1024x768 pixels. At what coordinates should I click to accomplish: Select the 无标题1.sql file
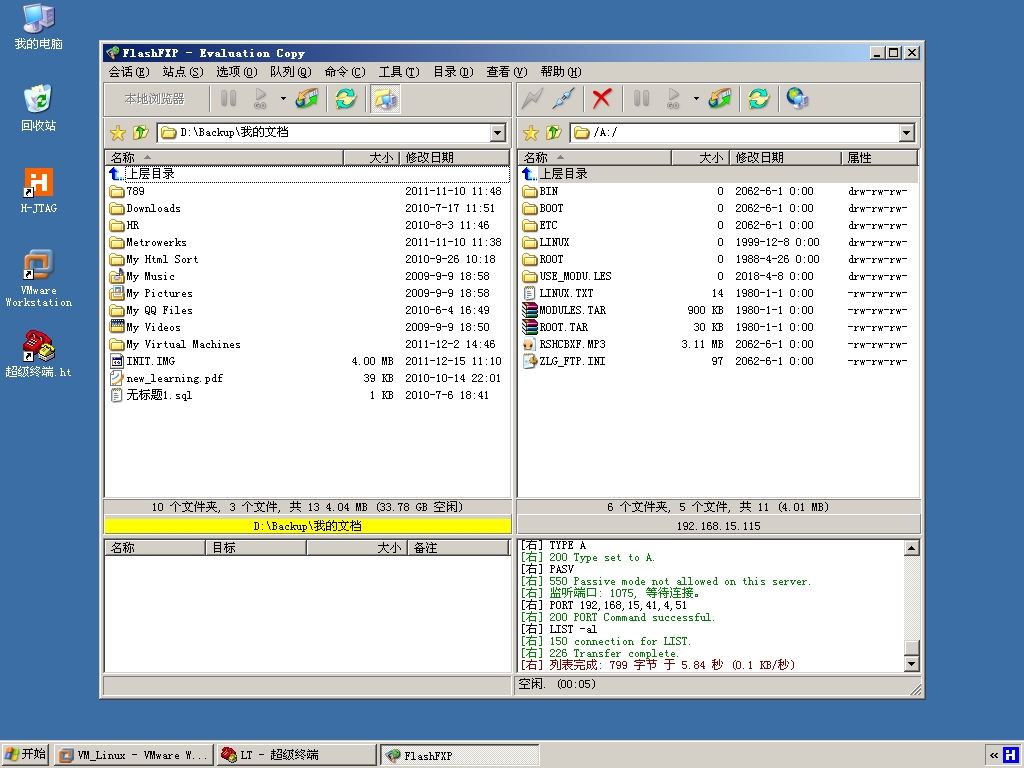[308, 395]
